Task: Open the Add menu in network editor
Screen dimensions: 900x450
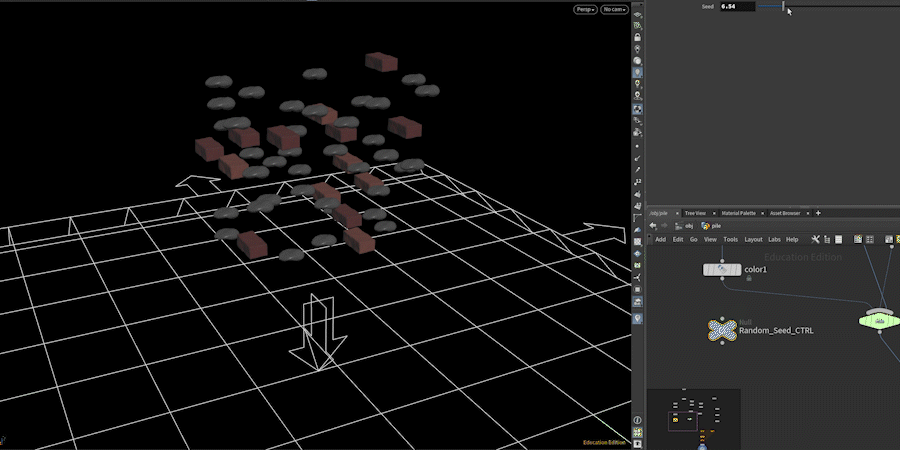Action: (x=661, y=239)
